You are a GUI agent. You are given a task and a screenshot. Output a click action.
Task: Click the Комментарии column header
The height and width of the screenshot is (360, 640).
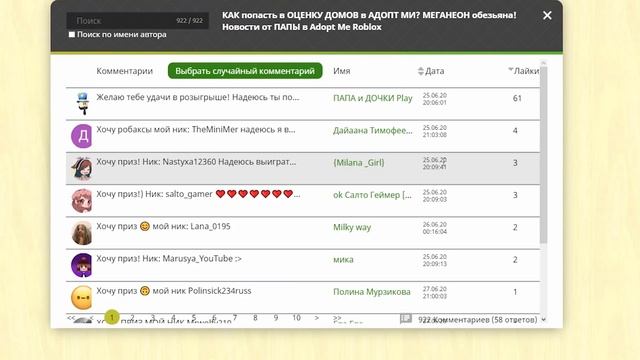(x=124, y=71)
